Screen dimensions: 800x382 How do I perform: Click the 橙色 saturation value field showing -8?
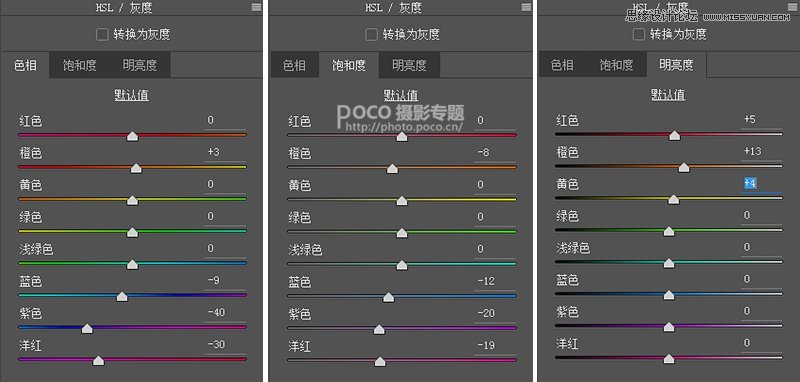495,154
